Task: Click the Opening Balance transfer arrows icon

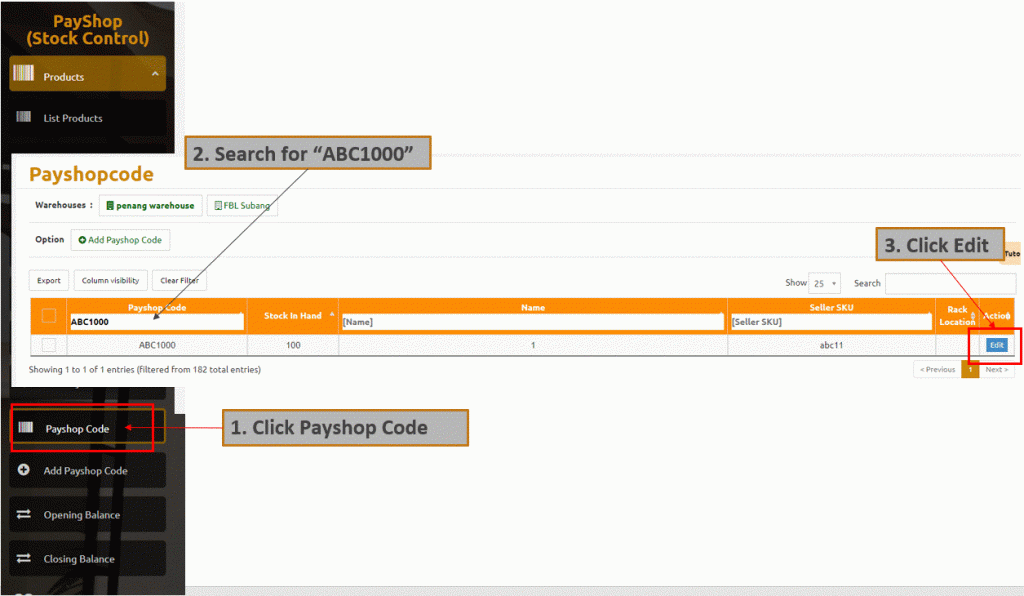Action: (24, 514)
